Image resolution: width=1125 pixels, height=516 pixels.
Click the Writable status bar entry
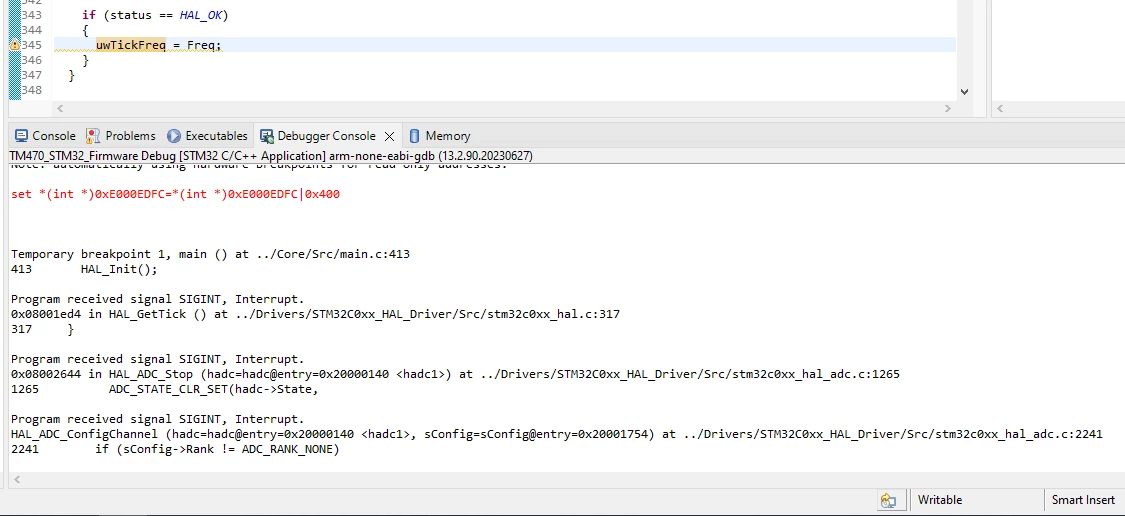coord(940,500)
